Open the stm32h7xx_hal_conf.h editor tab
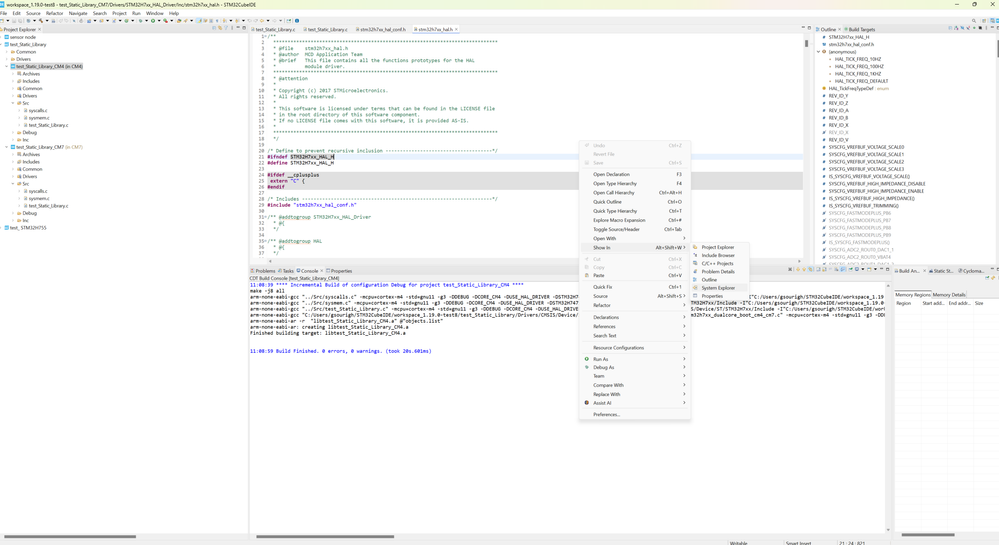This screenshot has width=999, height=545. [x=382, y=30]
